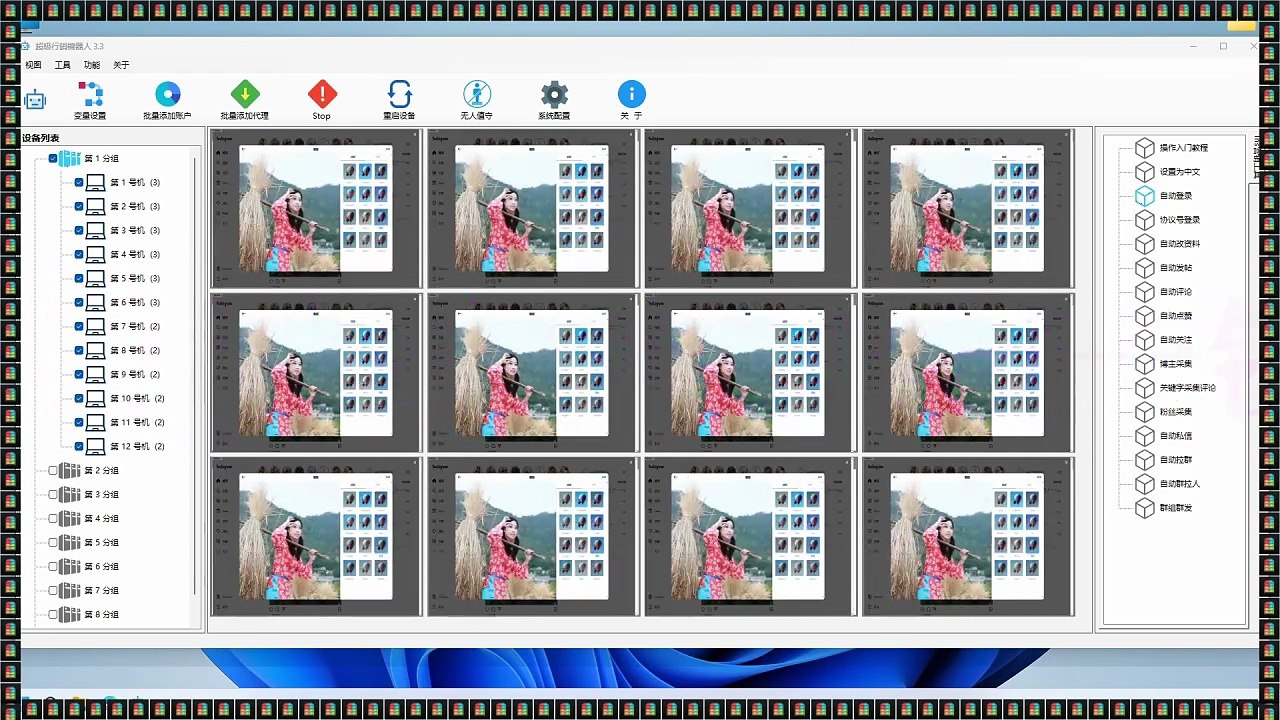Pick the 自动点赞 cube icon
Screen dimensions: 1280x720
[1144, 315]
